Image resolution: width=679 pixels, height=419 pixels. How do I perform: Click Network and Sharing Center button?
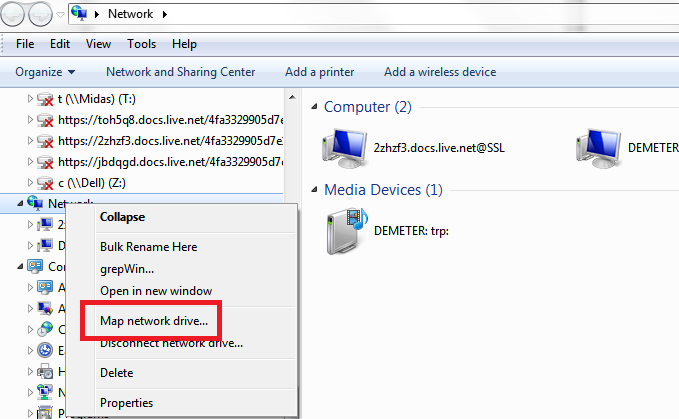[x=180, y=72]
